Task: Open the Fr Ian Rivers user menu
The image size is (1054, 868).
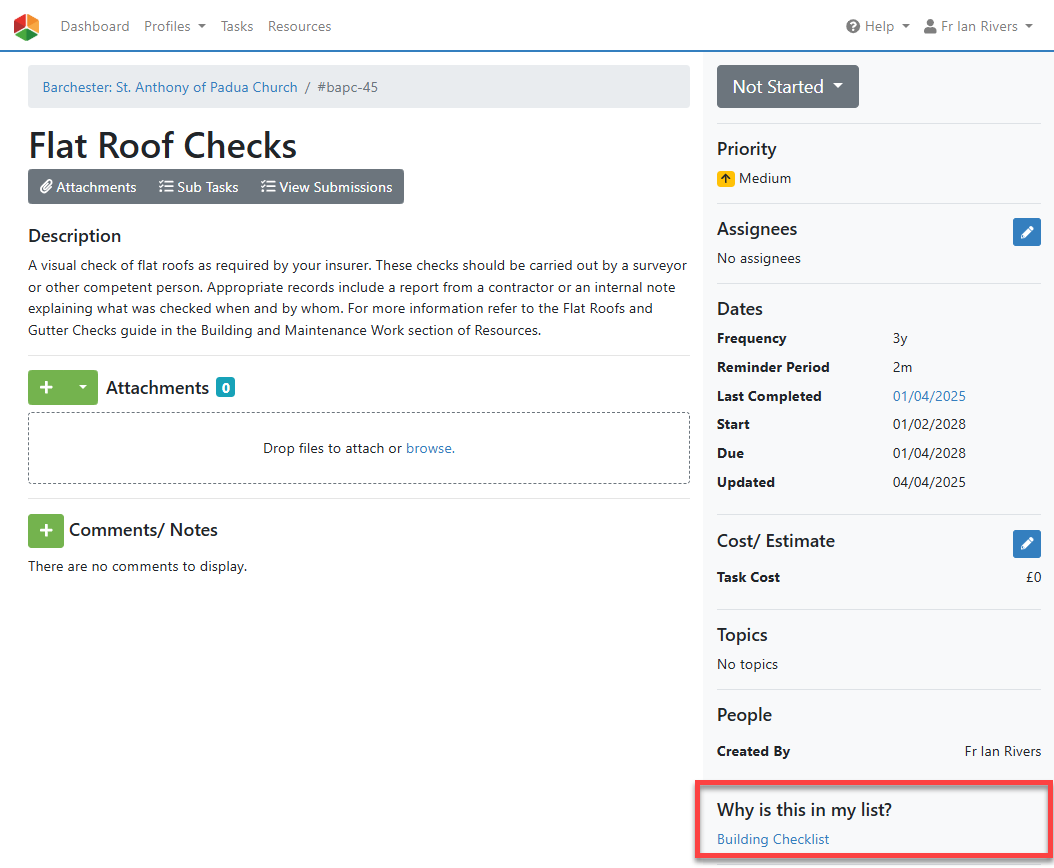Action: coord(977,27)
